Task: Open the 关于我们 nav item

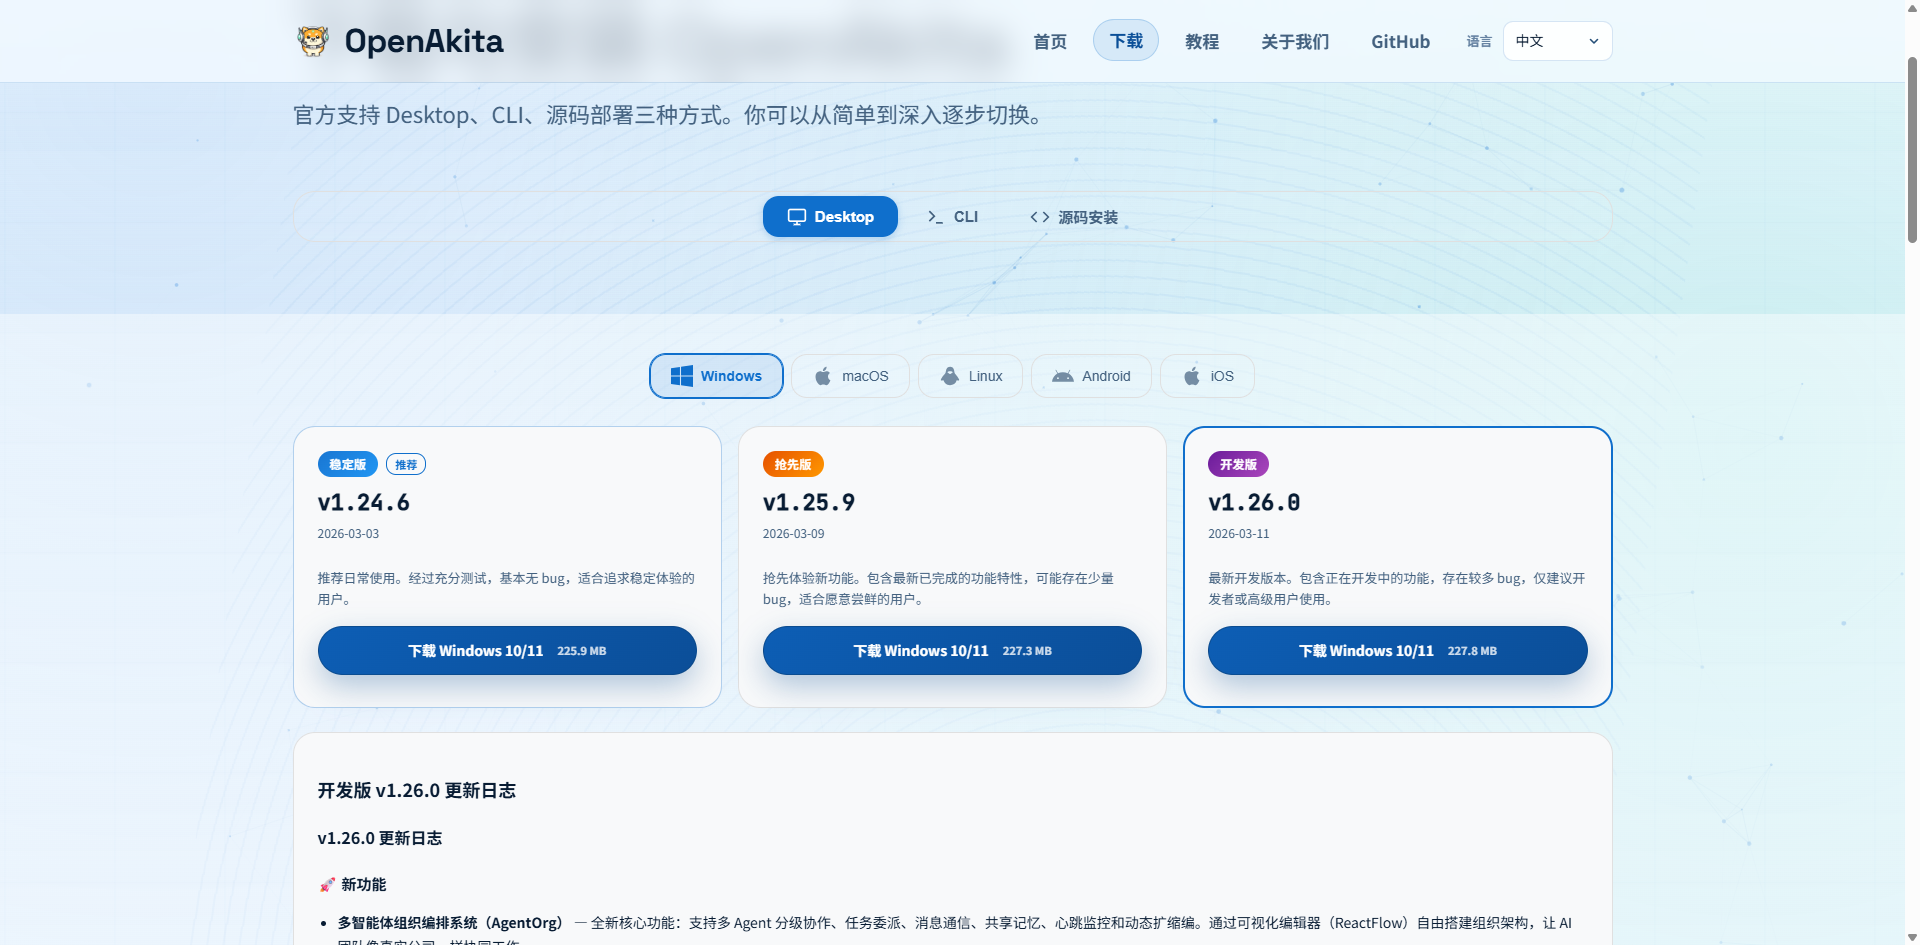Action: pos(1295,41)
